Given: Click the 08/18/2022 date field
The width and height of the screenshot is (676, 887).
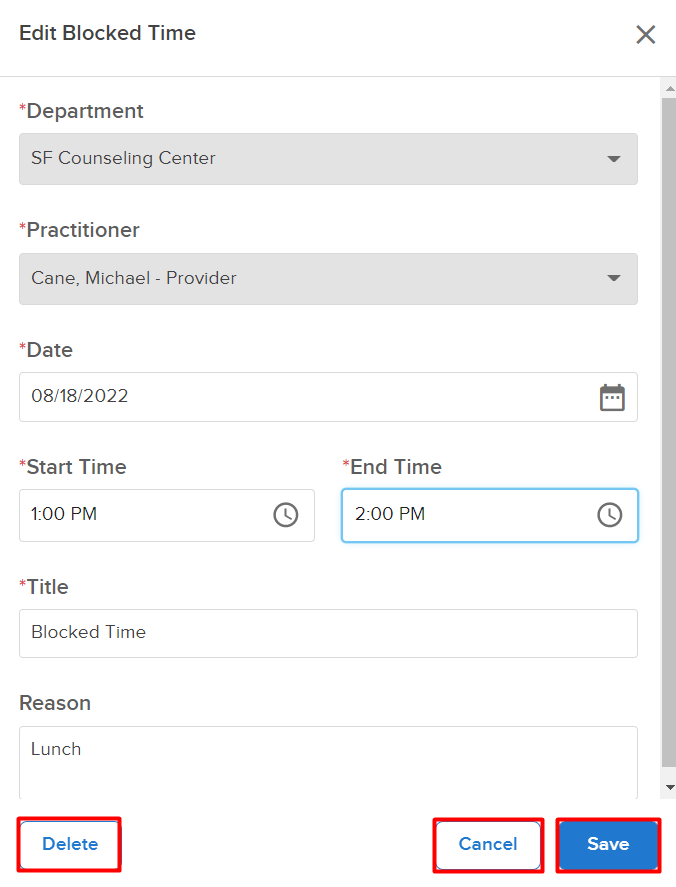Looking at the screenshot, I should 328,397.
